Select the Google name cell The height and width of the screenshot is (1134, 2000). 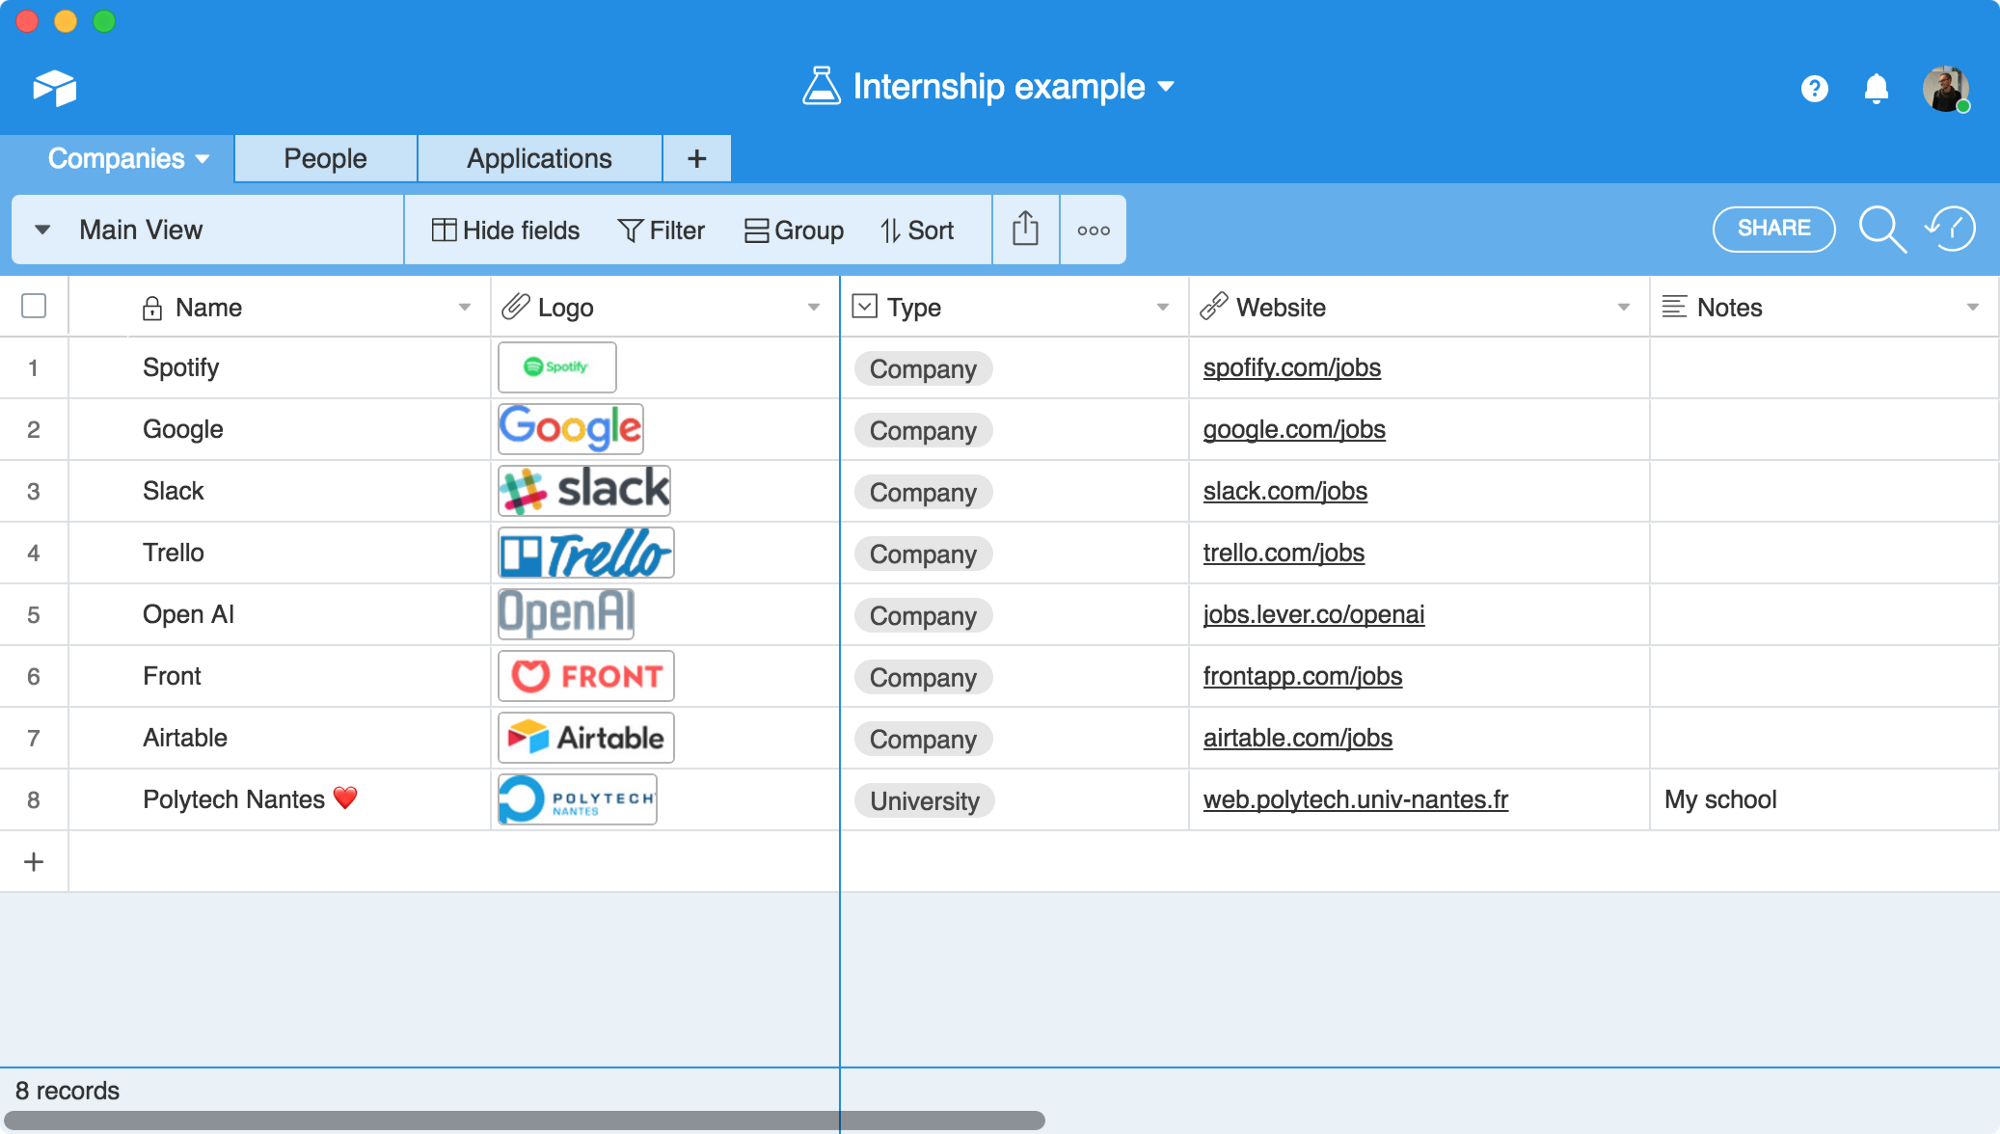pos(280,429)
